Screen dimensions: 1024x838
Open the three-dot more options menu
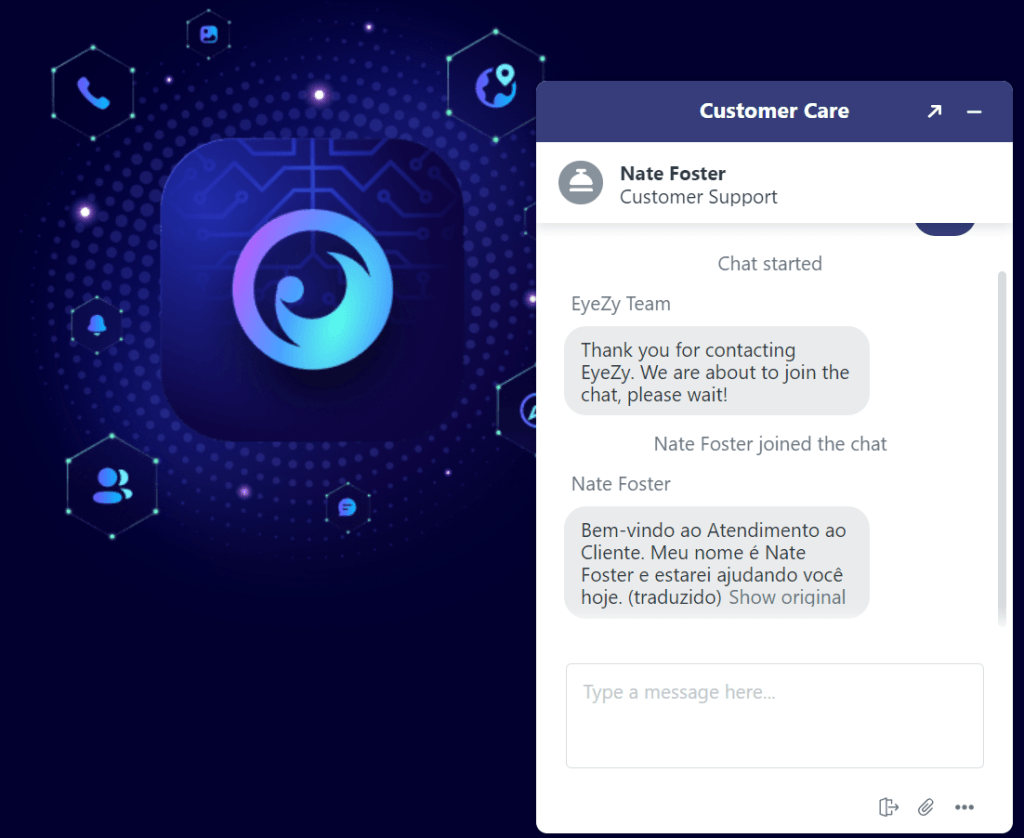tap(964, 807)
